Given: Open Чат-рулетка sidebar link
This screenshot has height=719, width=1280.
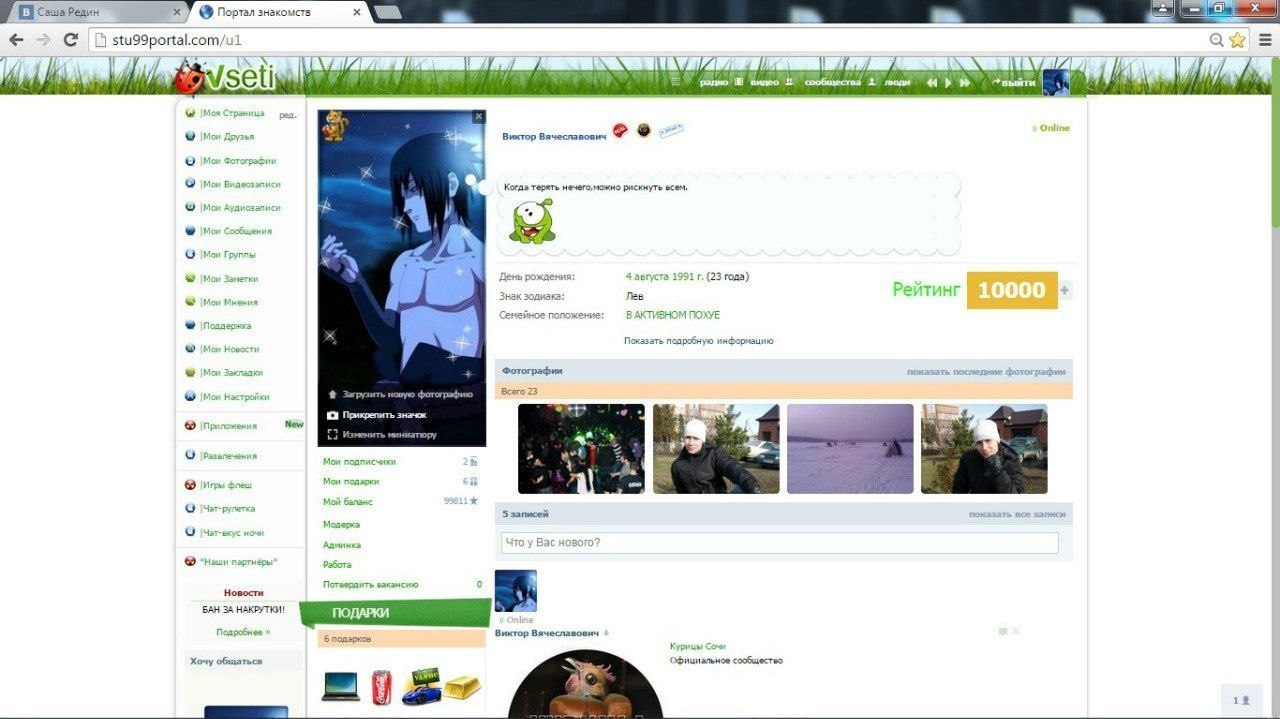Looking at the screenshot, I should (228, 509).
